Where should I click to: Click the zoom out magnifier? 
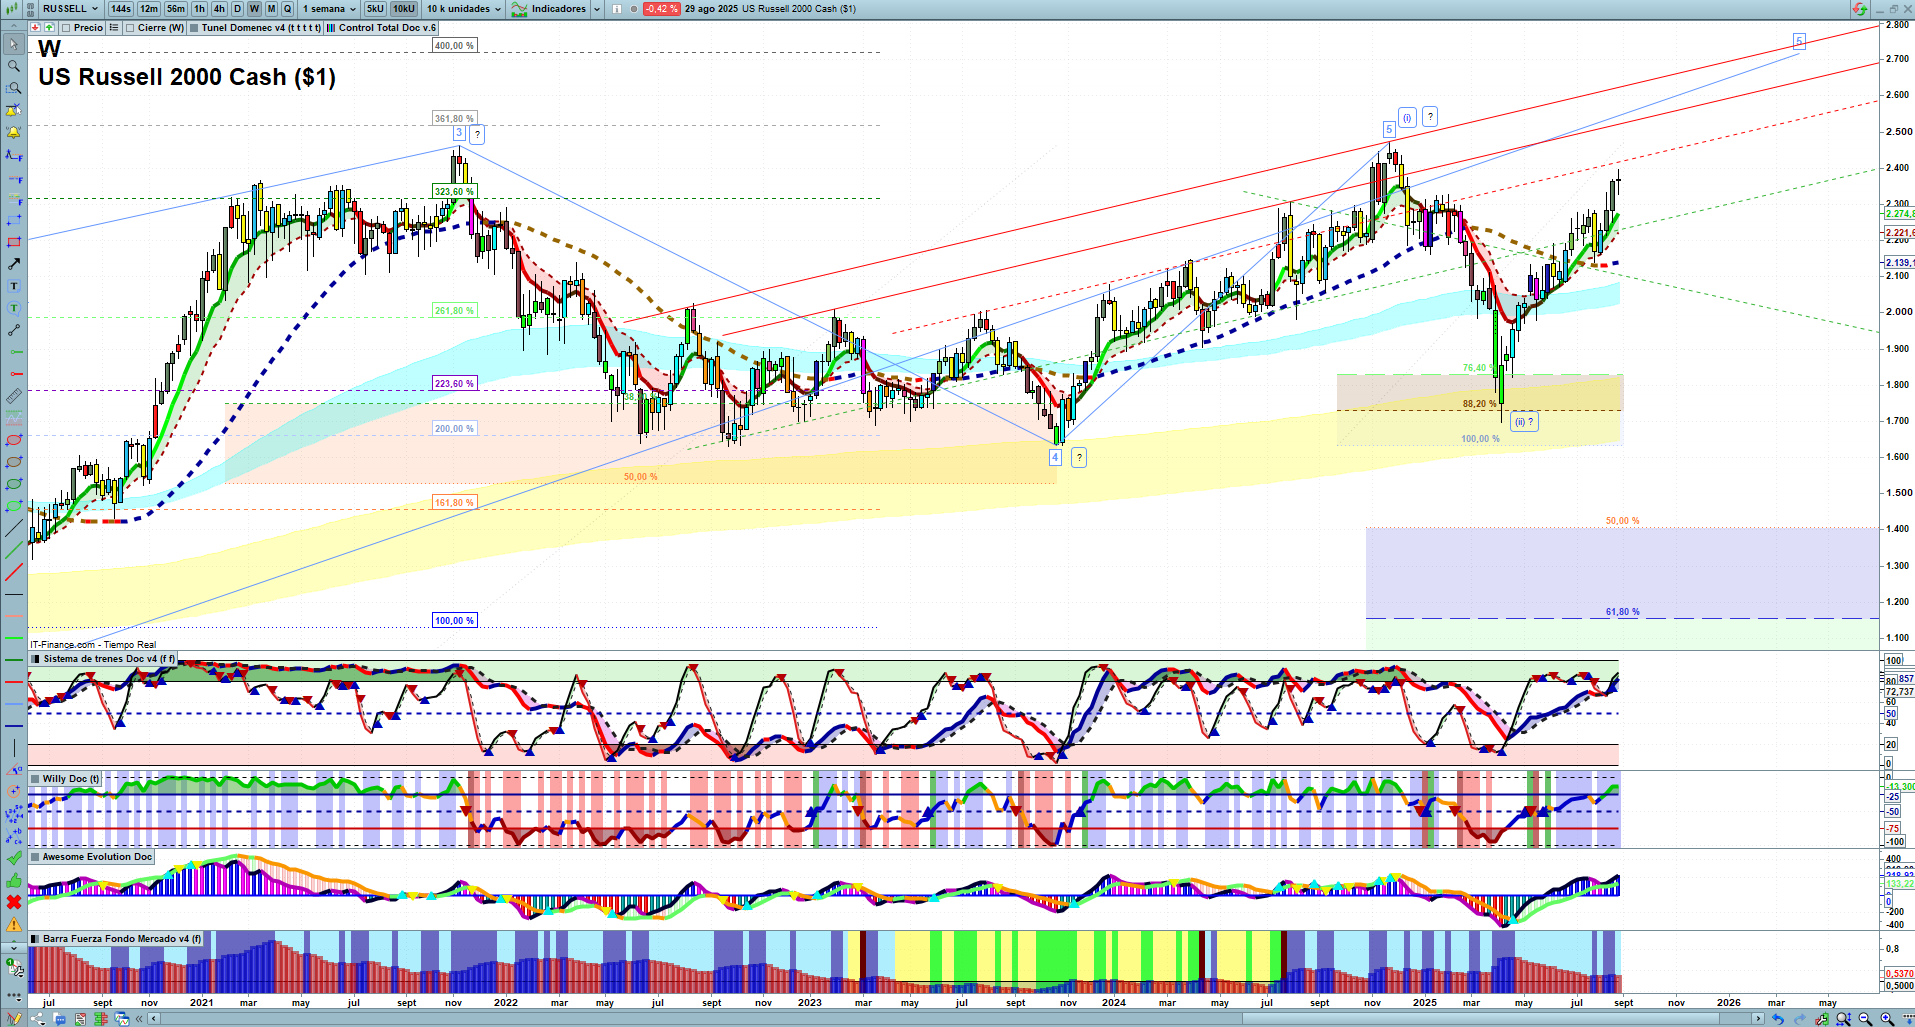click(1865, 1019)
